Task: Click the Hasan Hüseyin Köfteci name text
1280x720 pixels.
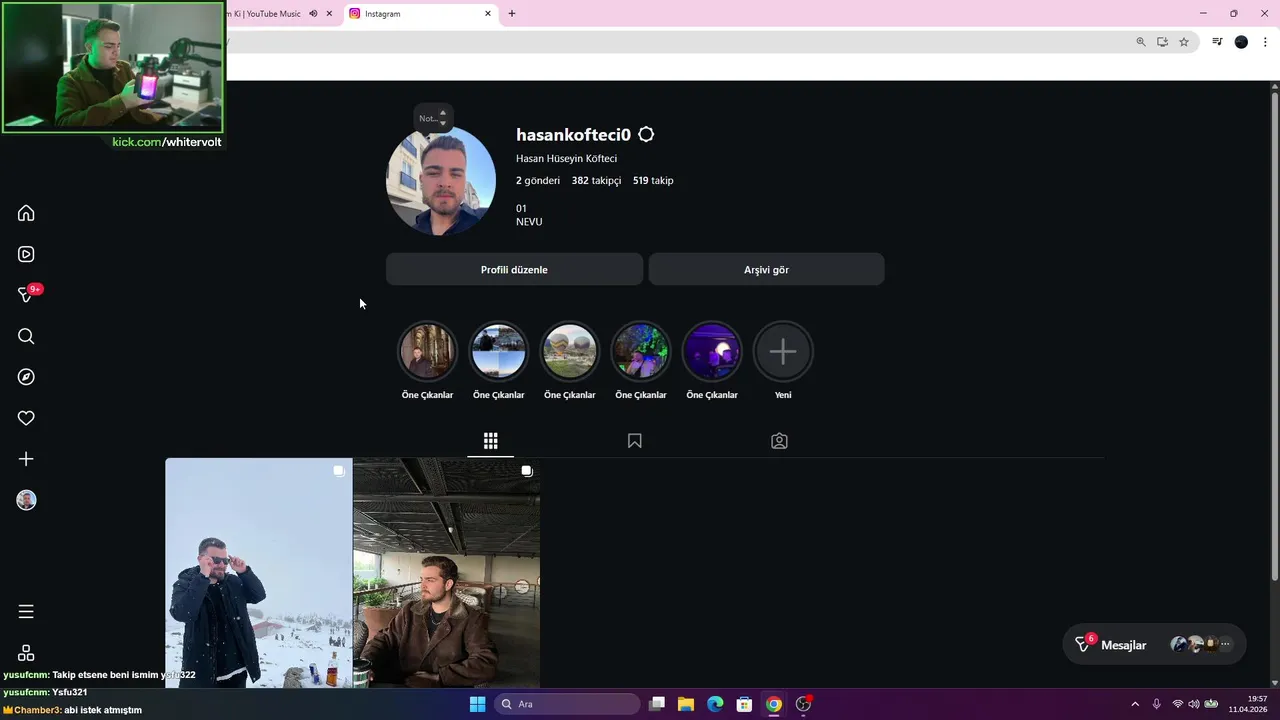Action: click(x=566, y=158)
